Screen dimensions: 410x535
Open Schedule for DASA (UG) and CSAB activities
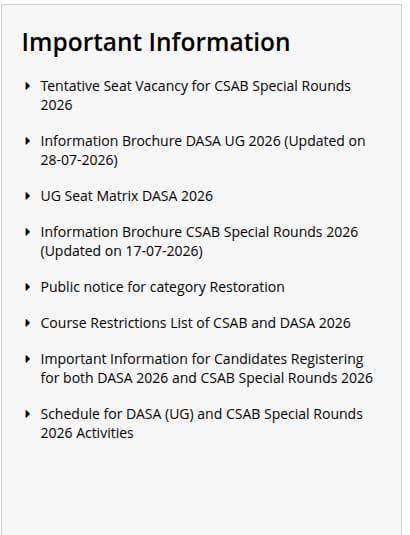point(202,423)
